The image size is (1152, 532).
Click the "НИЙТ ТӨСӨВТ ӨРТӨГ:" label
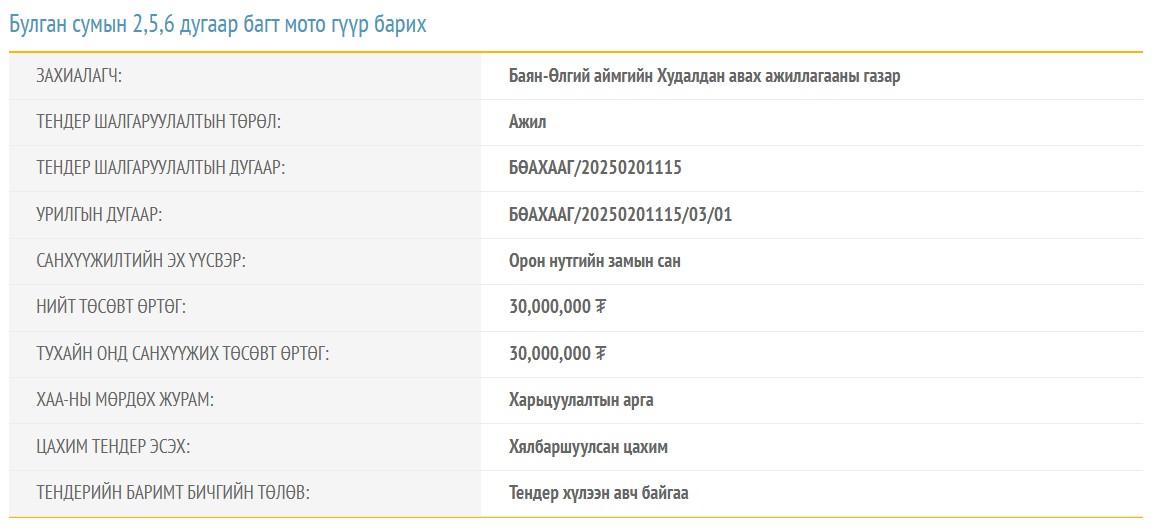(111, 307)
